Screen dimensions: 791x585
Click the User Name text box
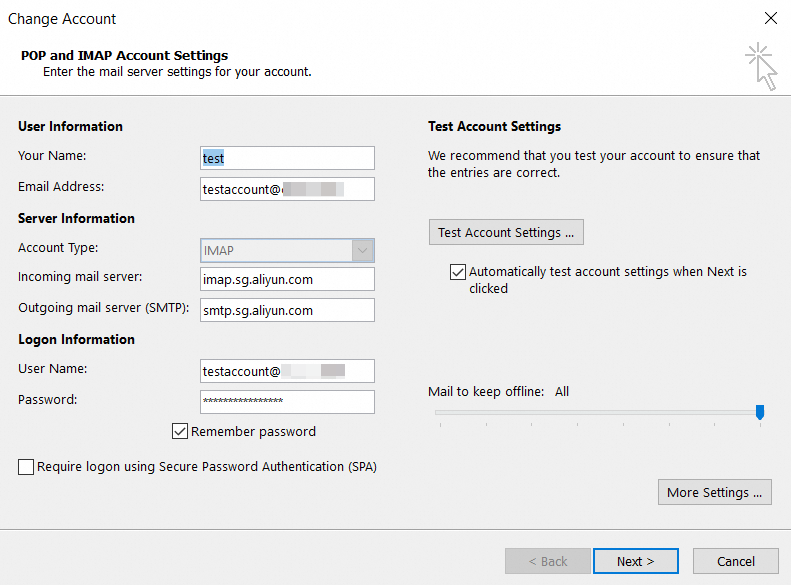click(287, 371)
